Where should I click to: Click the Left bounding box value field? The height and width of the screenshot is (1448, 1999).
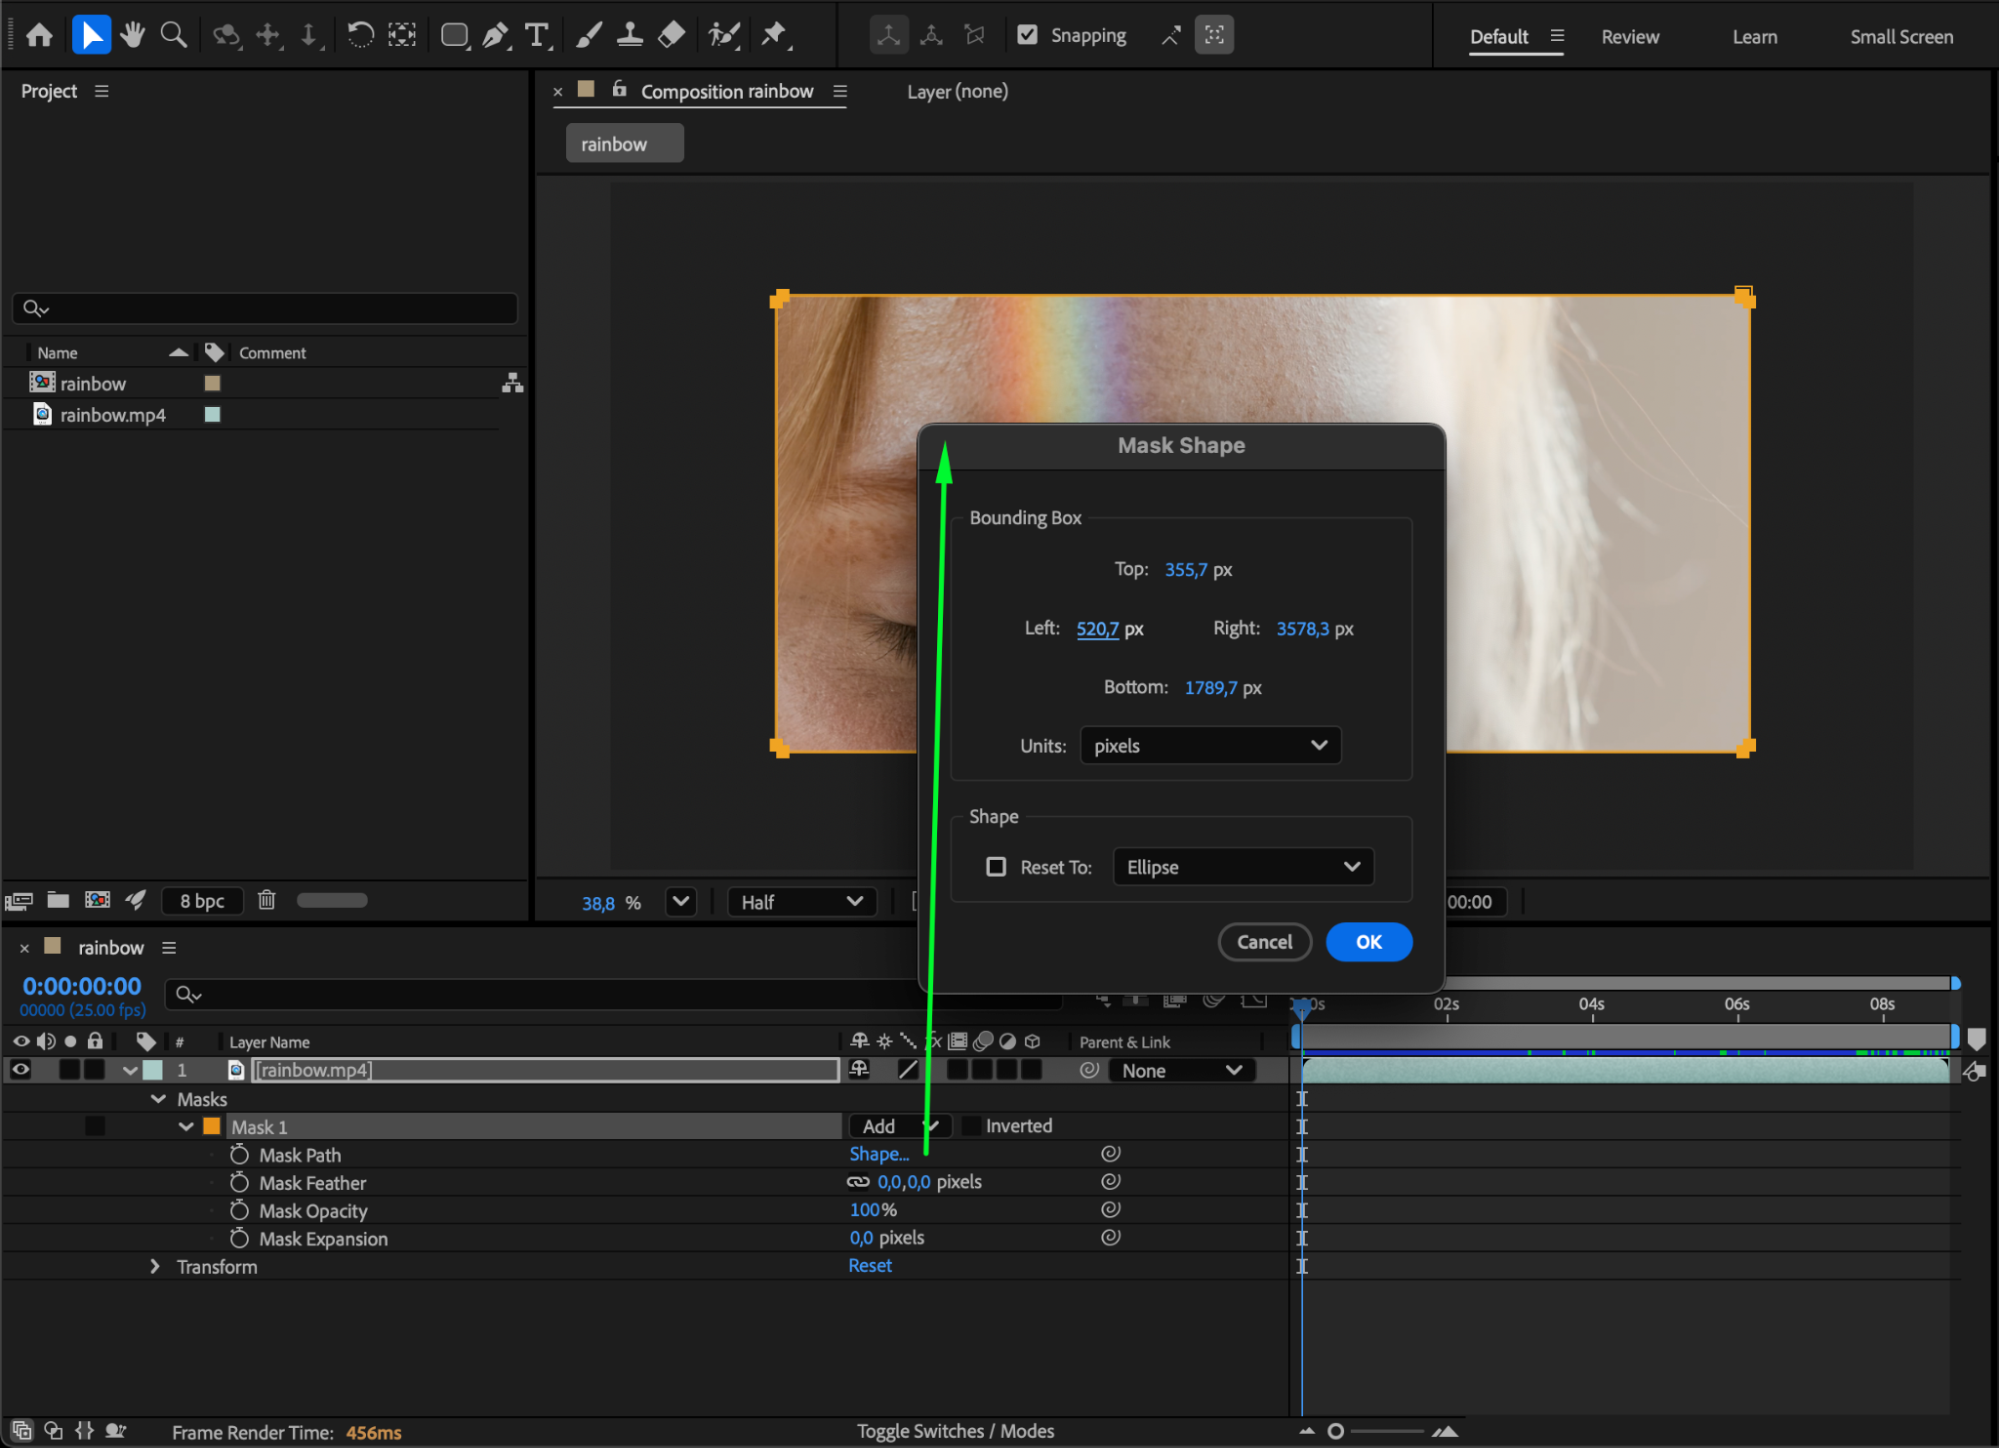click(x=1097, y=629)
